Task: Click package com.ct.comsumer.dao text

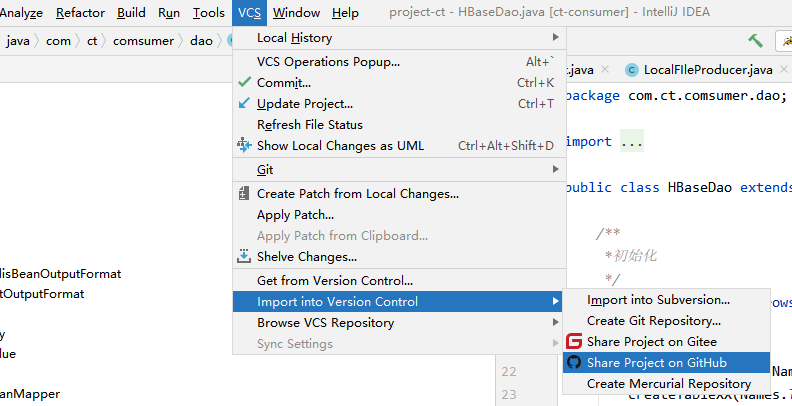Action: 677,95
